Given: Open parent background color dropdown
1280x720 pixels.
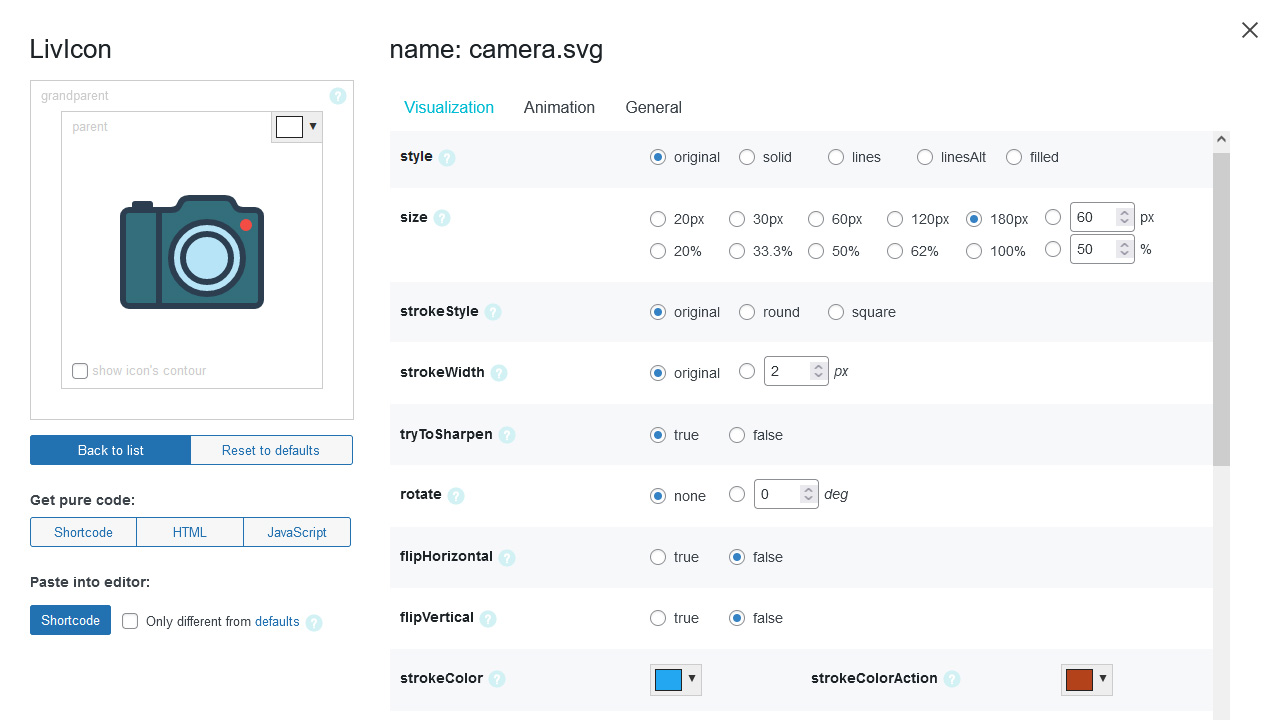Looking at the screenshot, I should (297, 127).
